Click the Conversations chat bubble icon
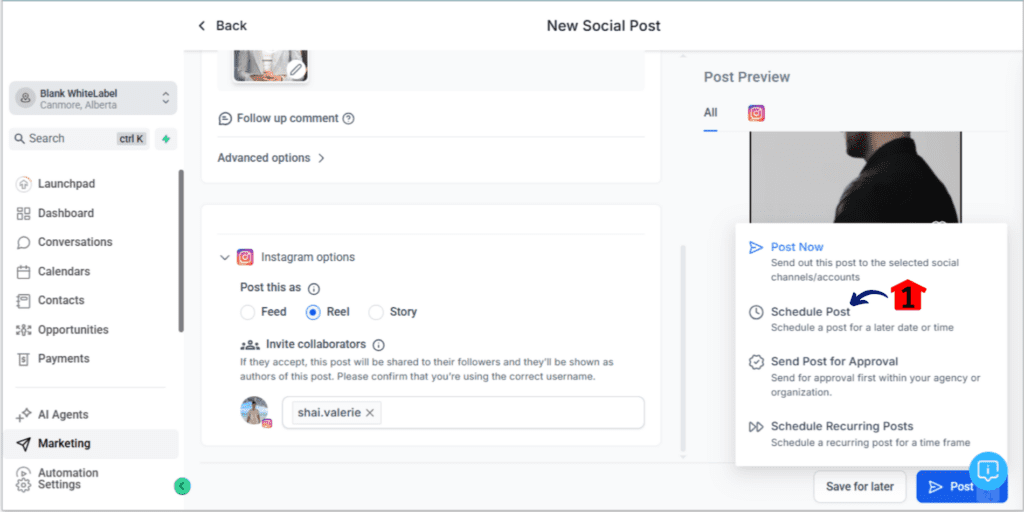Screen dimensions: 1024x512 pyautogui.click(x=24, y=242)
